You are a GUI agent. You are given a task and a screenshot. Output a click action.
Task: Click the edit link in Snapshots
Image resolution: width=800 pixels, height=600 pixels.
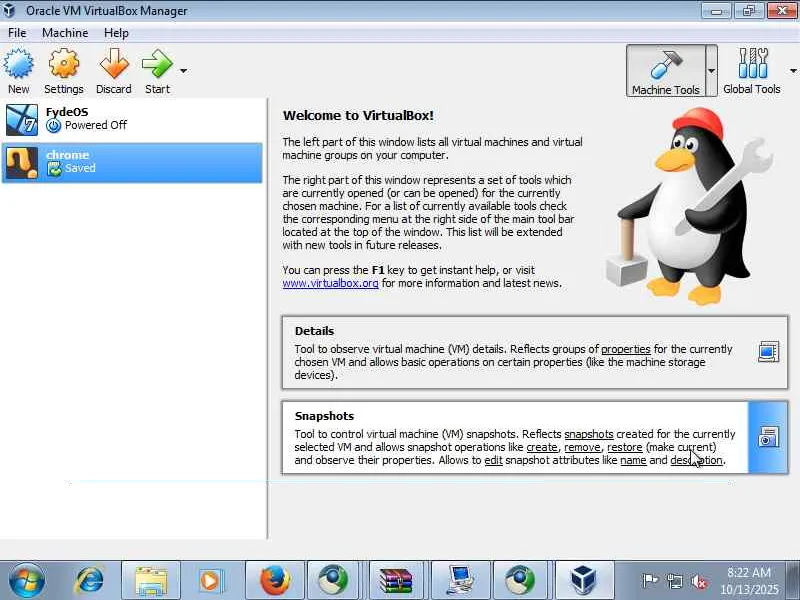click(493, 460)
